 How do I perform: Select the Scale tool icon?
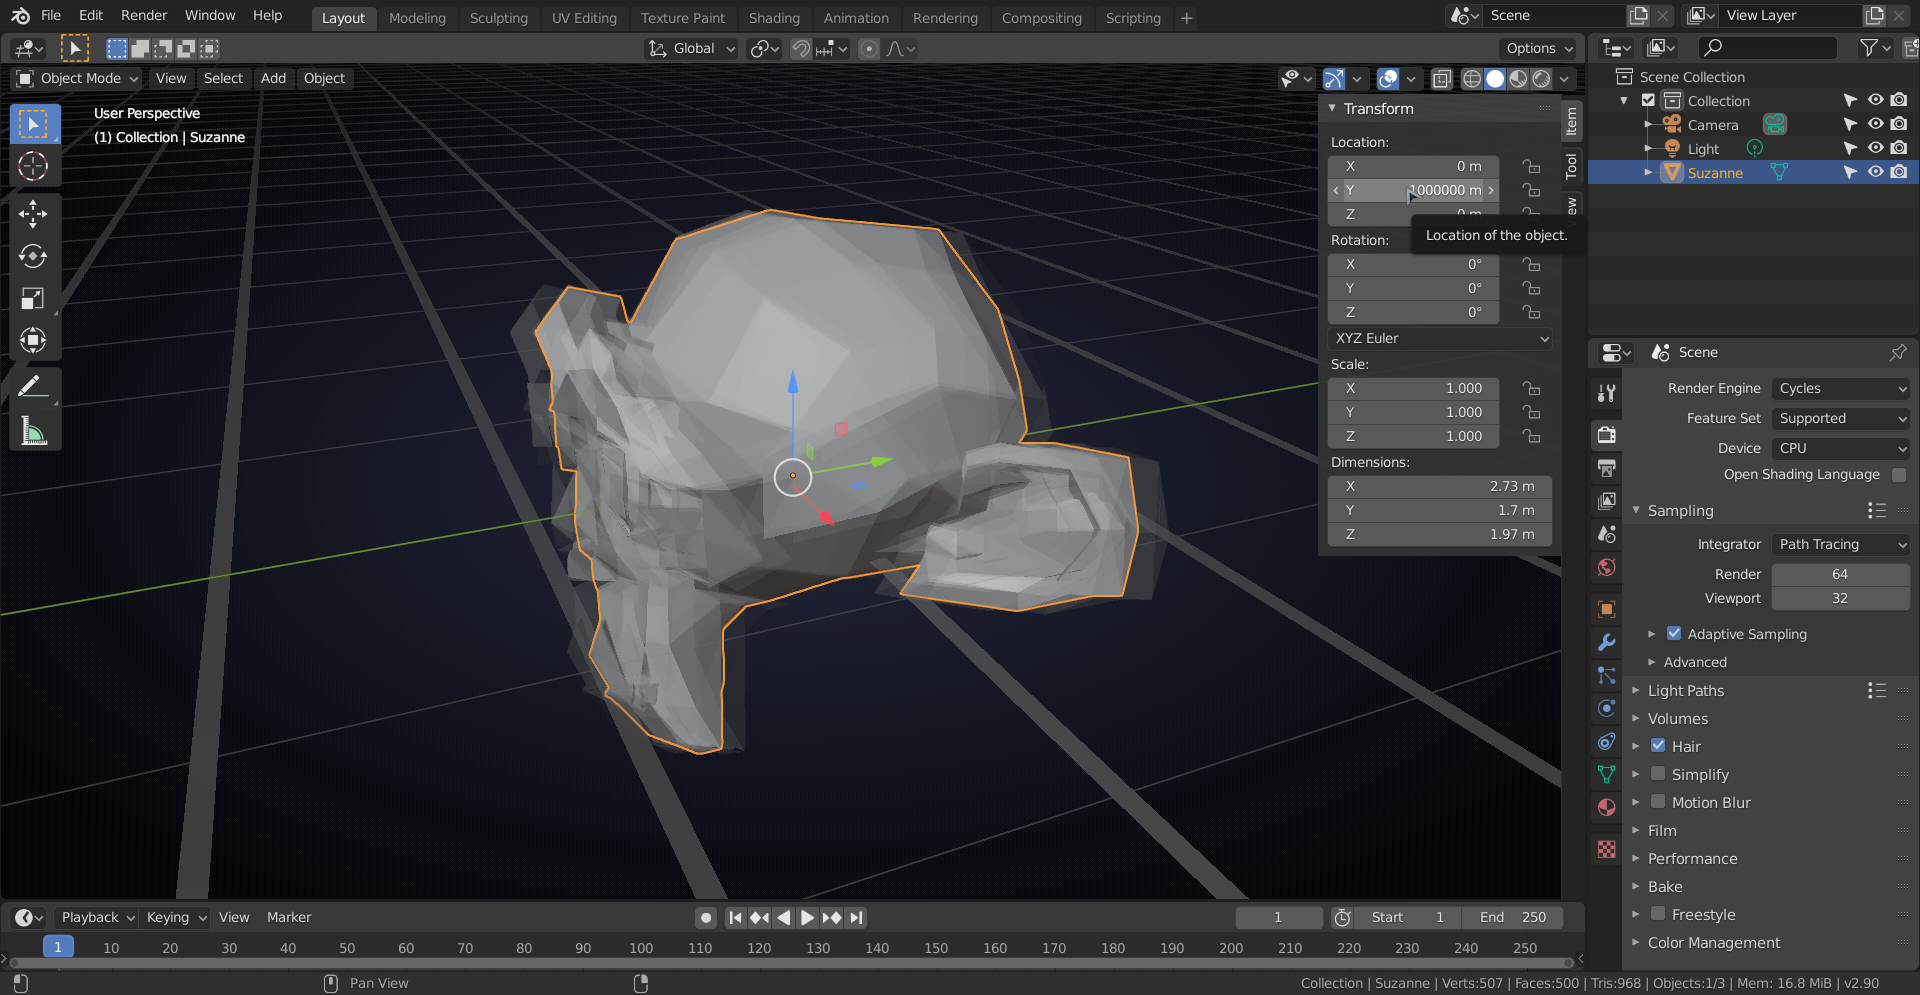pos(33,298)
